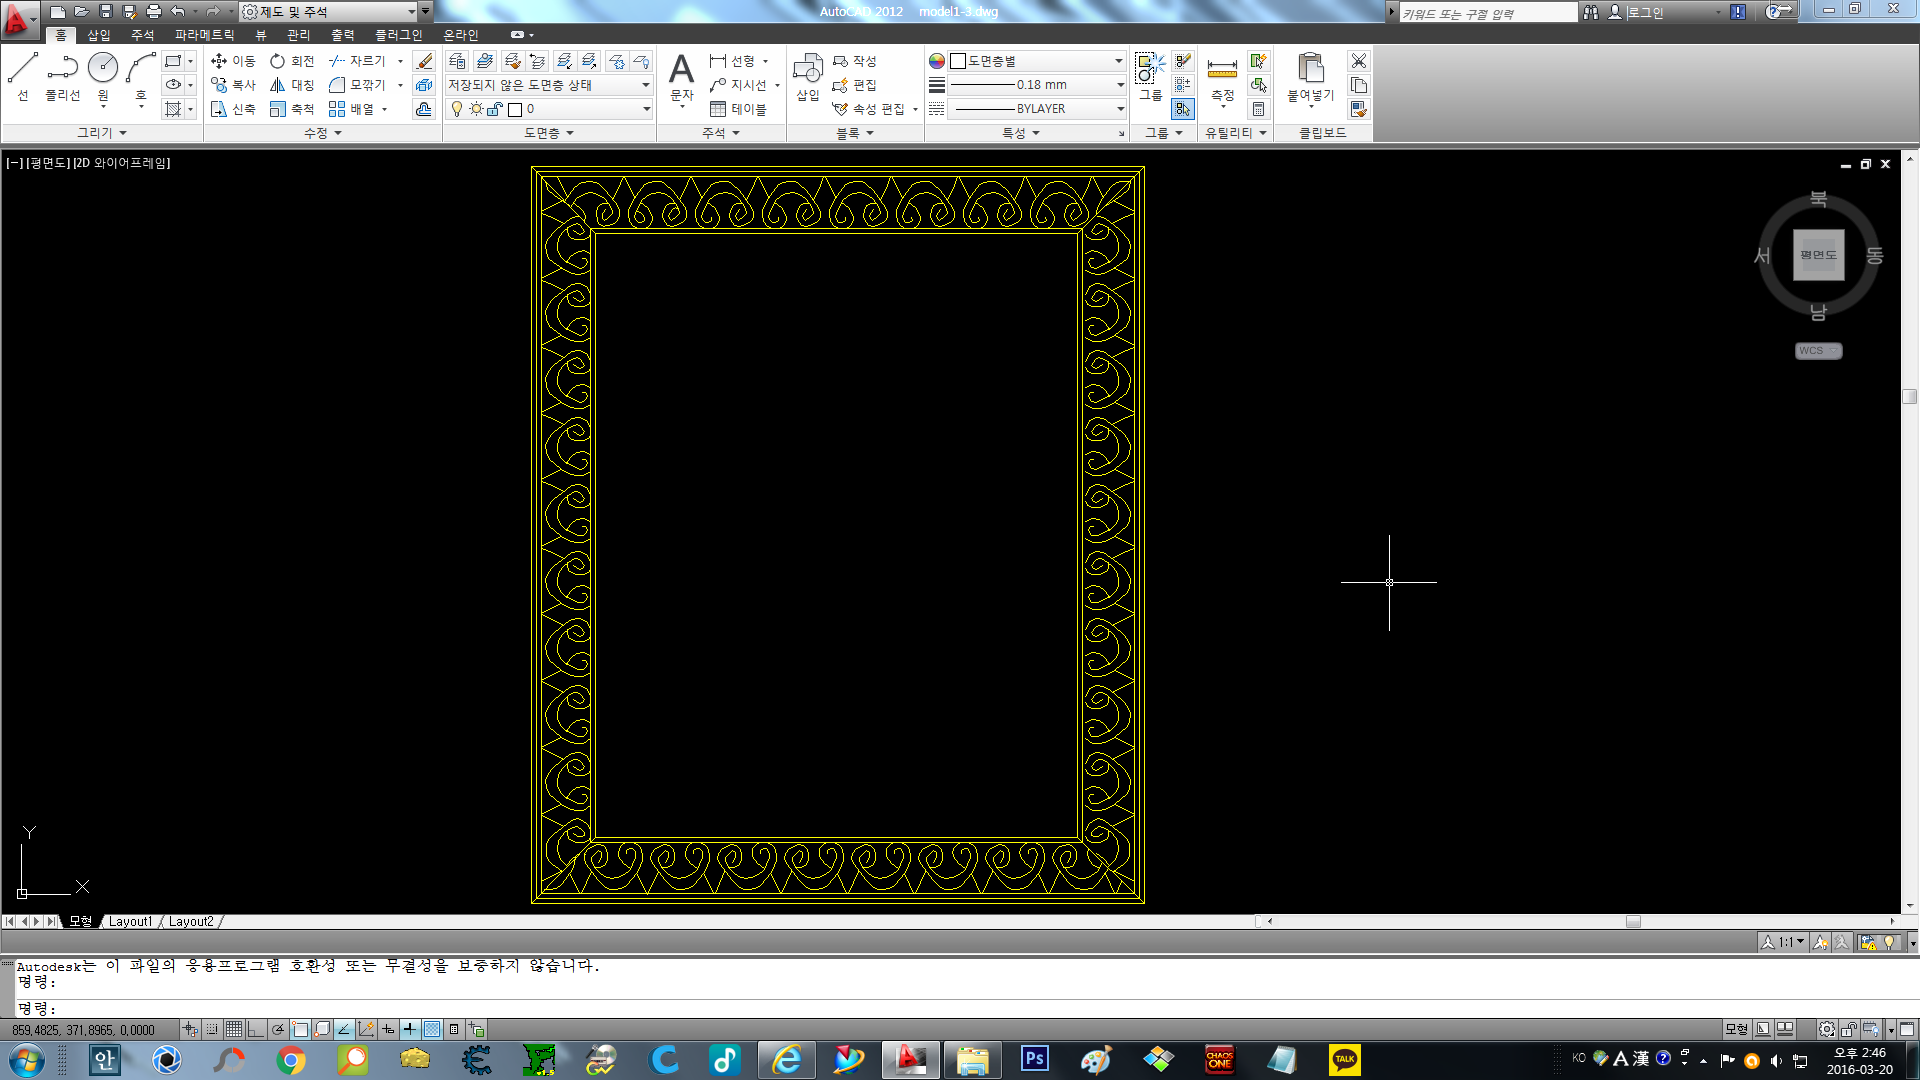
Task: Click the Move (이동) tool
Action: pos(233,61)
